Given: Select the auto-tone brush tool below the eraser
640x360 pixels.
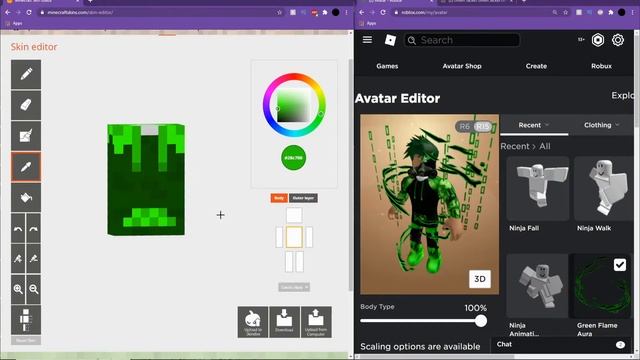Looking at the screenshot, I should (26, 136).
